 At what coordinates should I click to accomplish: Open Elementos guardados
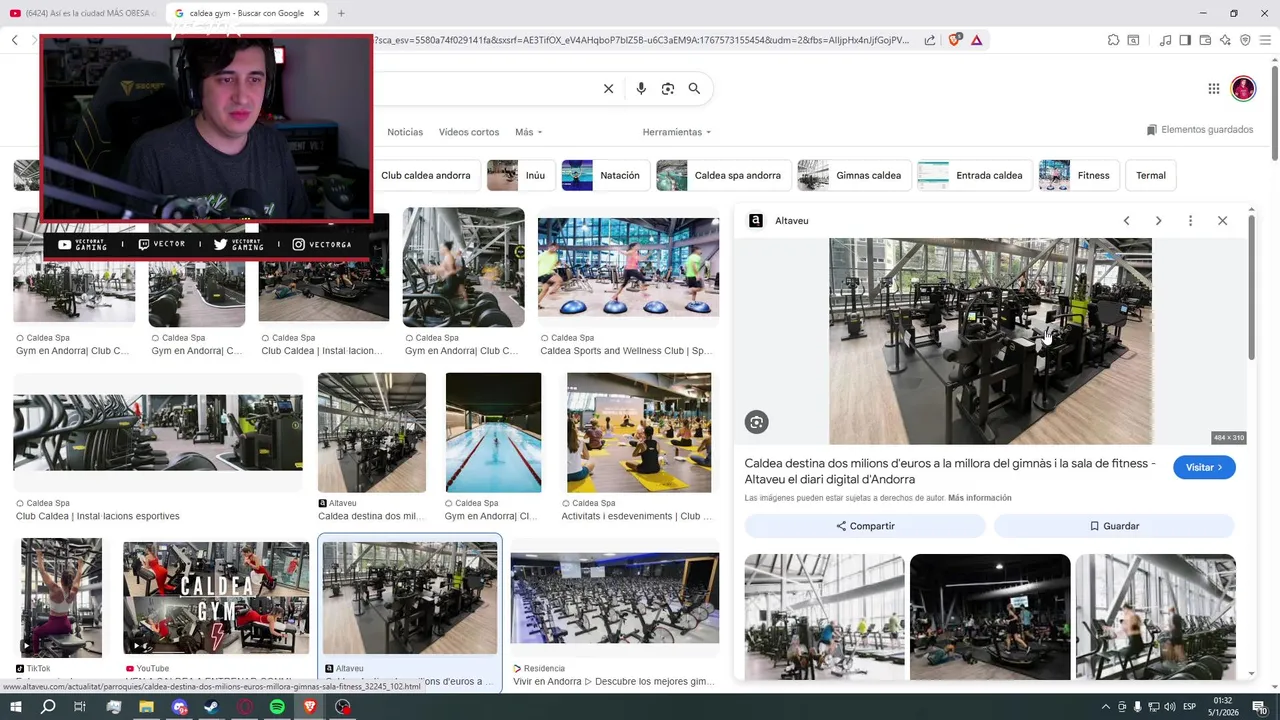(1200, 130)
